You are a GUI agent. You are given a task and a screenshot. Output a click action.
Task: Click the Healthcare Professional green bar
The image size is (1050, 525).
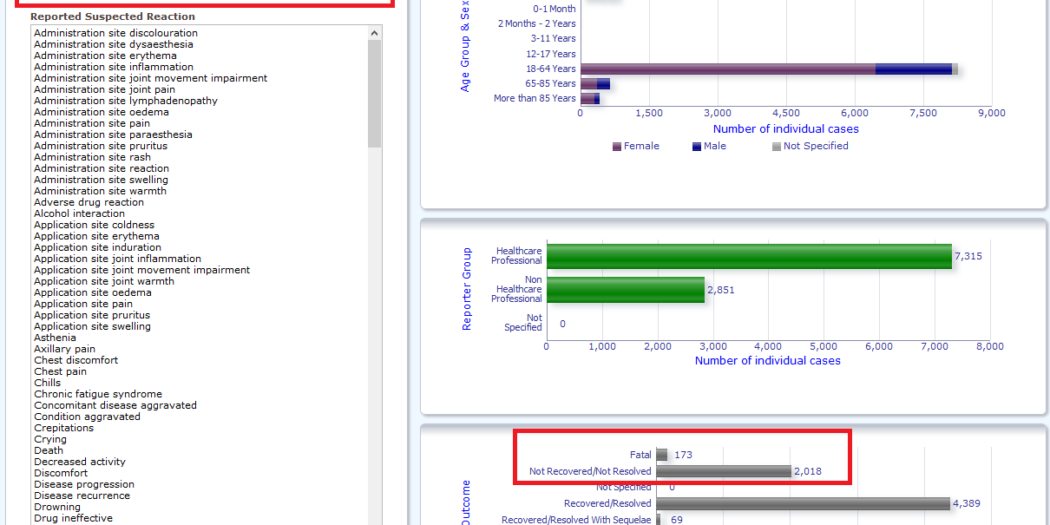click(x=748, y=257)
